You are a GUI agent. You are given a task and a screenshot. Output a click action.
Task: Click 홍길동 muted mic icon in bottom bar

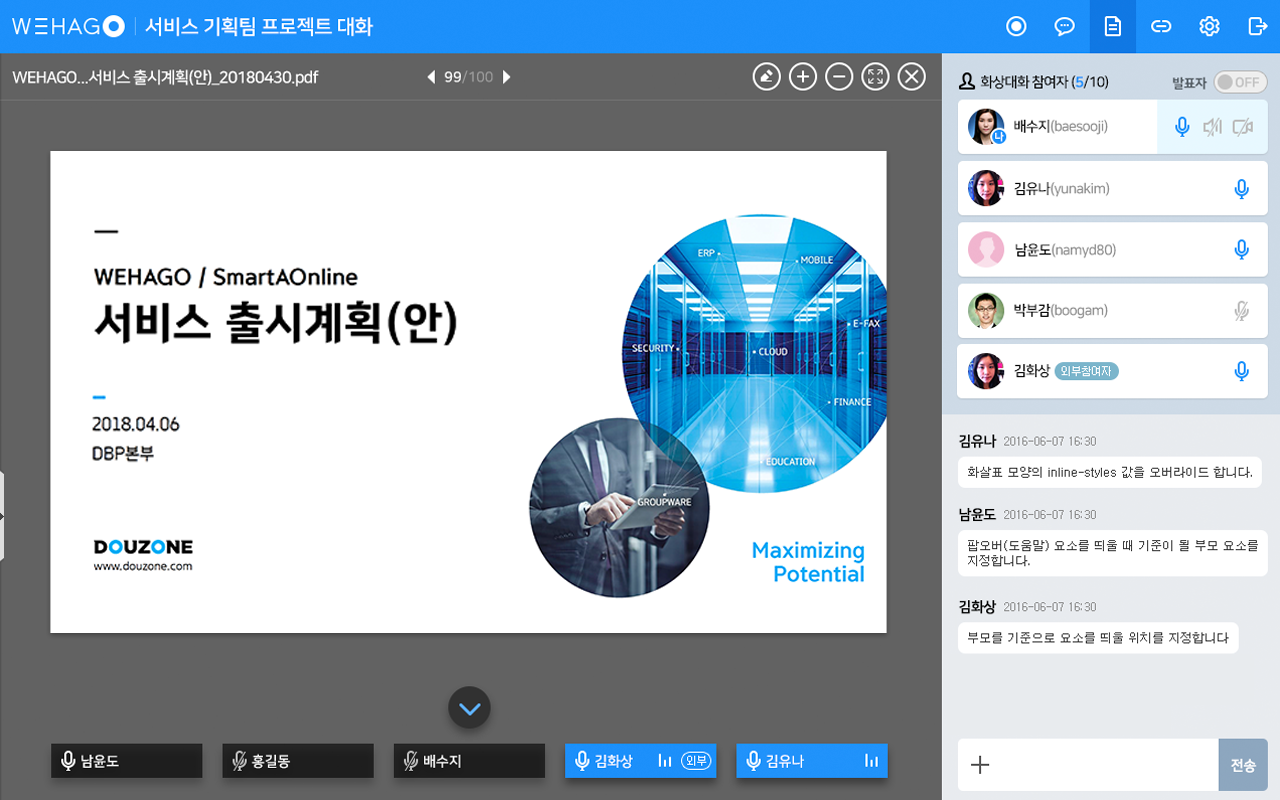click(x=239, y=761)
